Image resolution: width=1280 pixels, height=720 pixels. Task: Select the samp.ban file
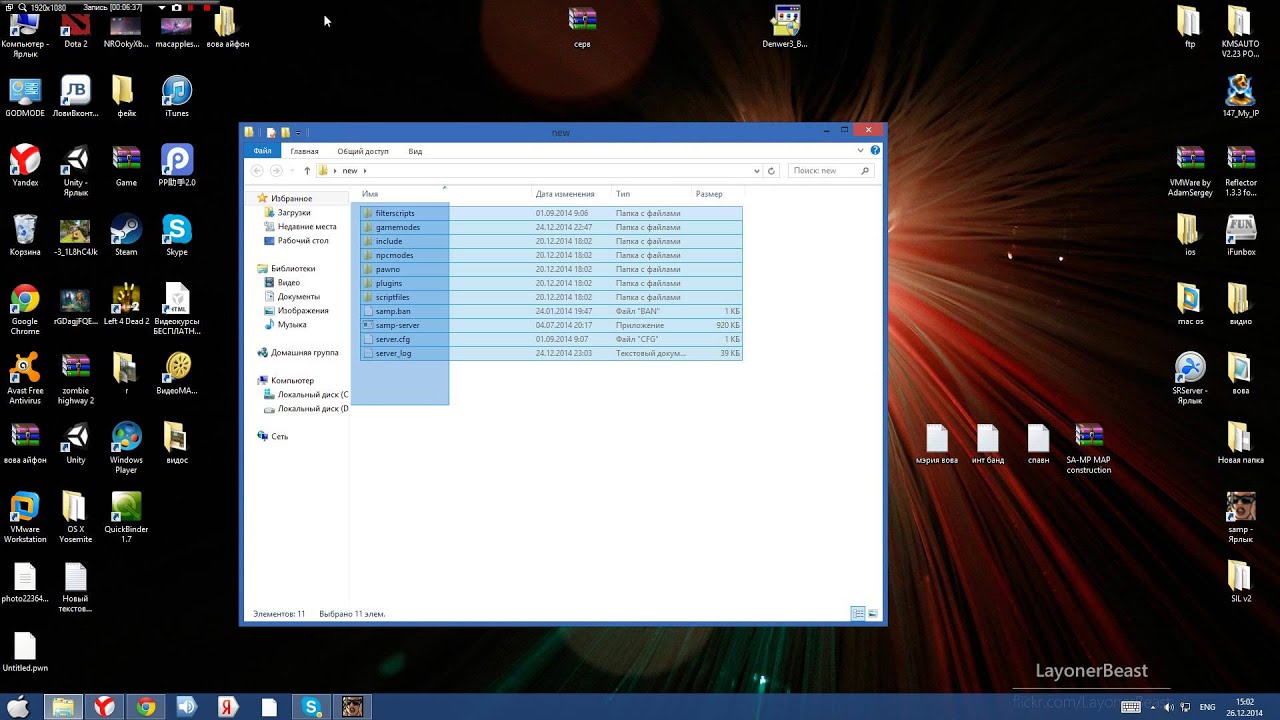[551, 311]
